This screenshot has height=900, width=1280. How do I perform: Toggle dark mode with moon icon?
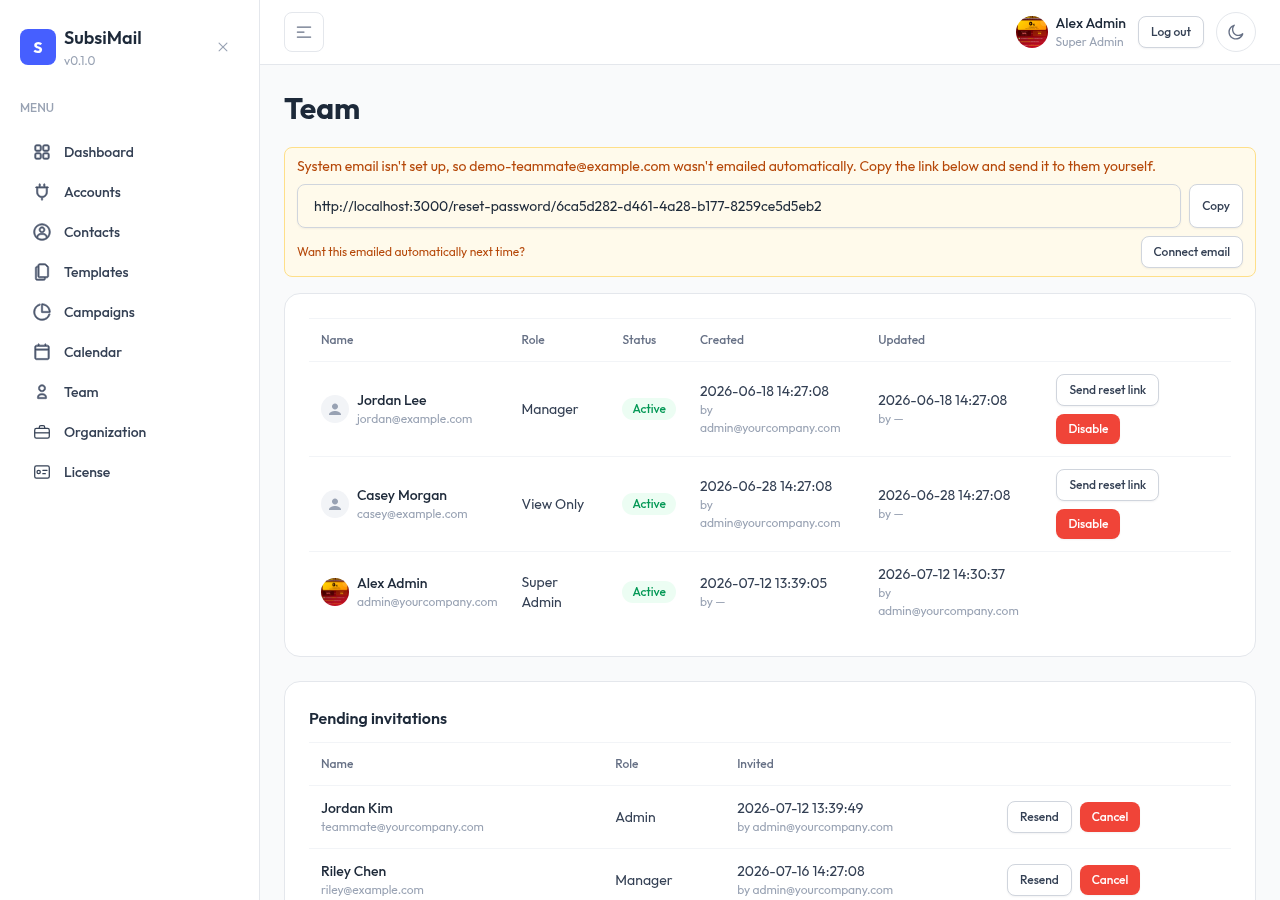1236,32
